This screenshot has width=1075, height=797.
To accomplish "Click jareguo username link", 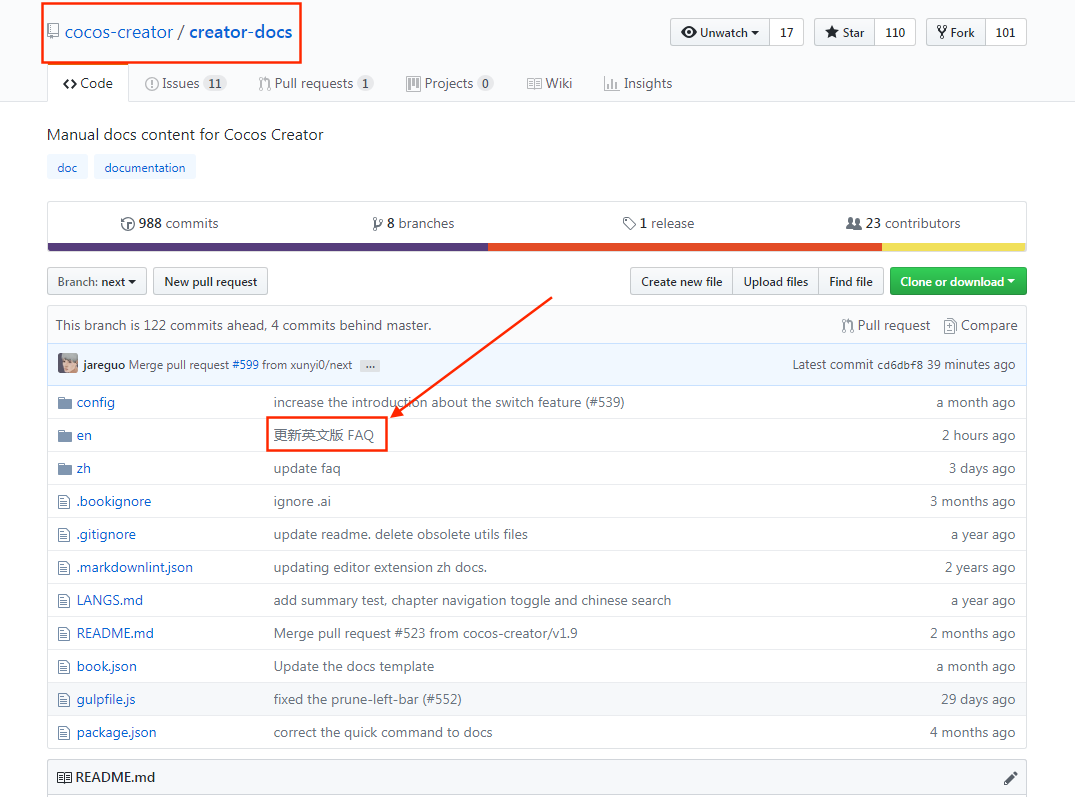I will tap(104, 365).
